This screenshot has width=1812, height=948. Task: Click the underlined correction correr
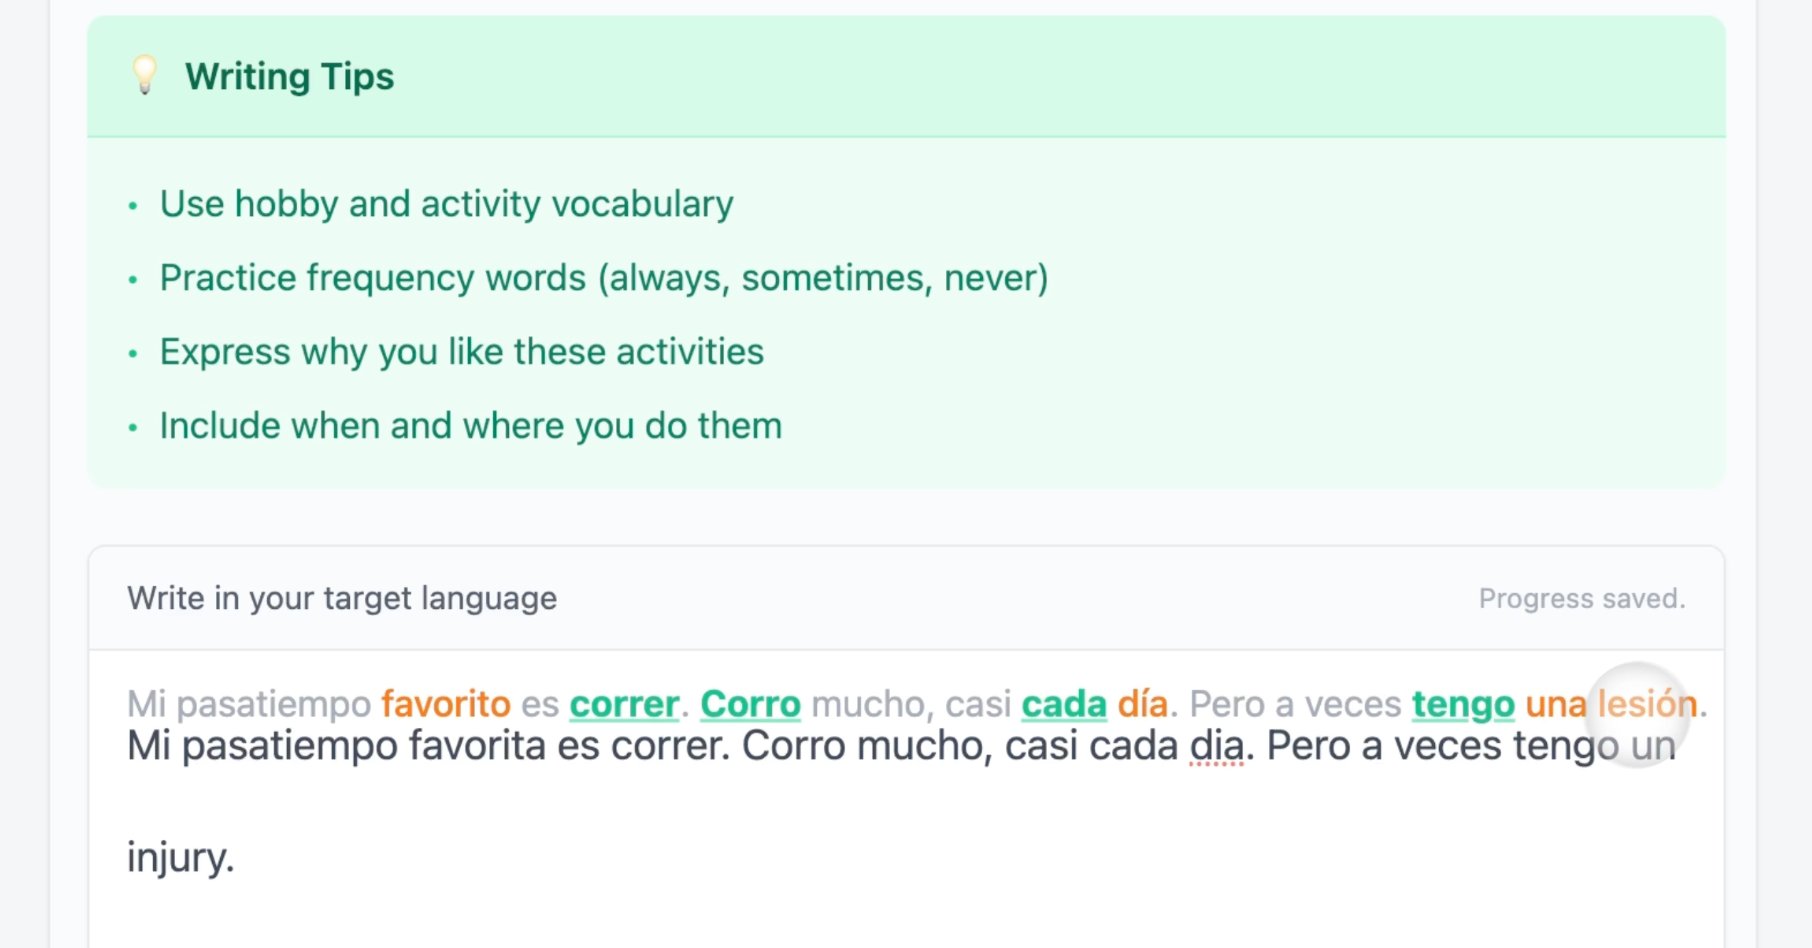click(623, 704)
